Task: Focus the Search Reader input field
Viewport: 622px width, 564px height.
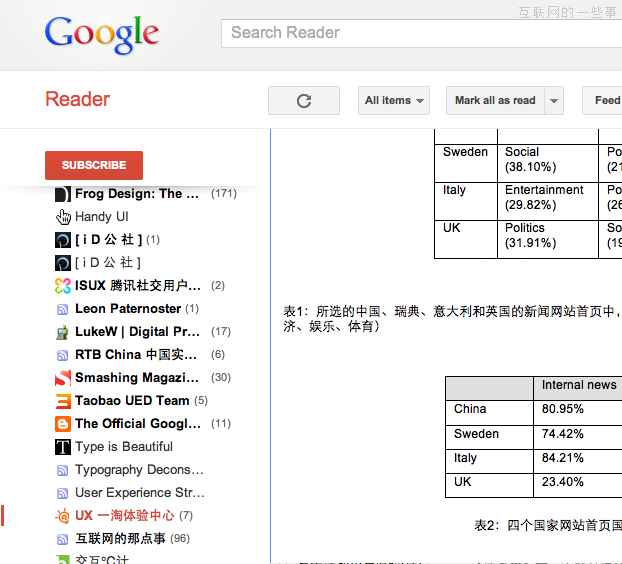Action: 421,33
